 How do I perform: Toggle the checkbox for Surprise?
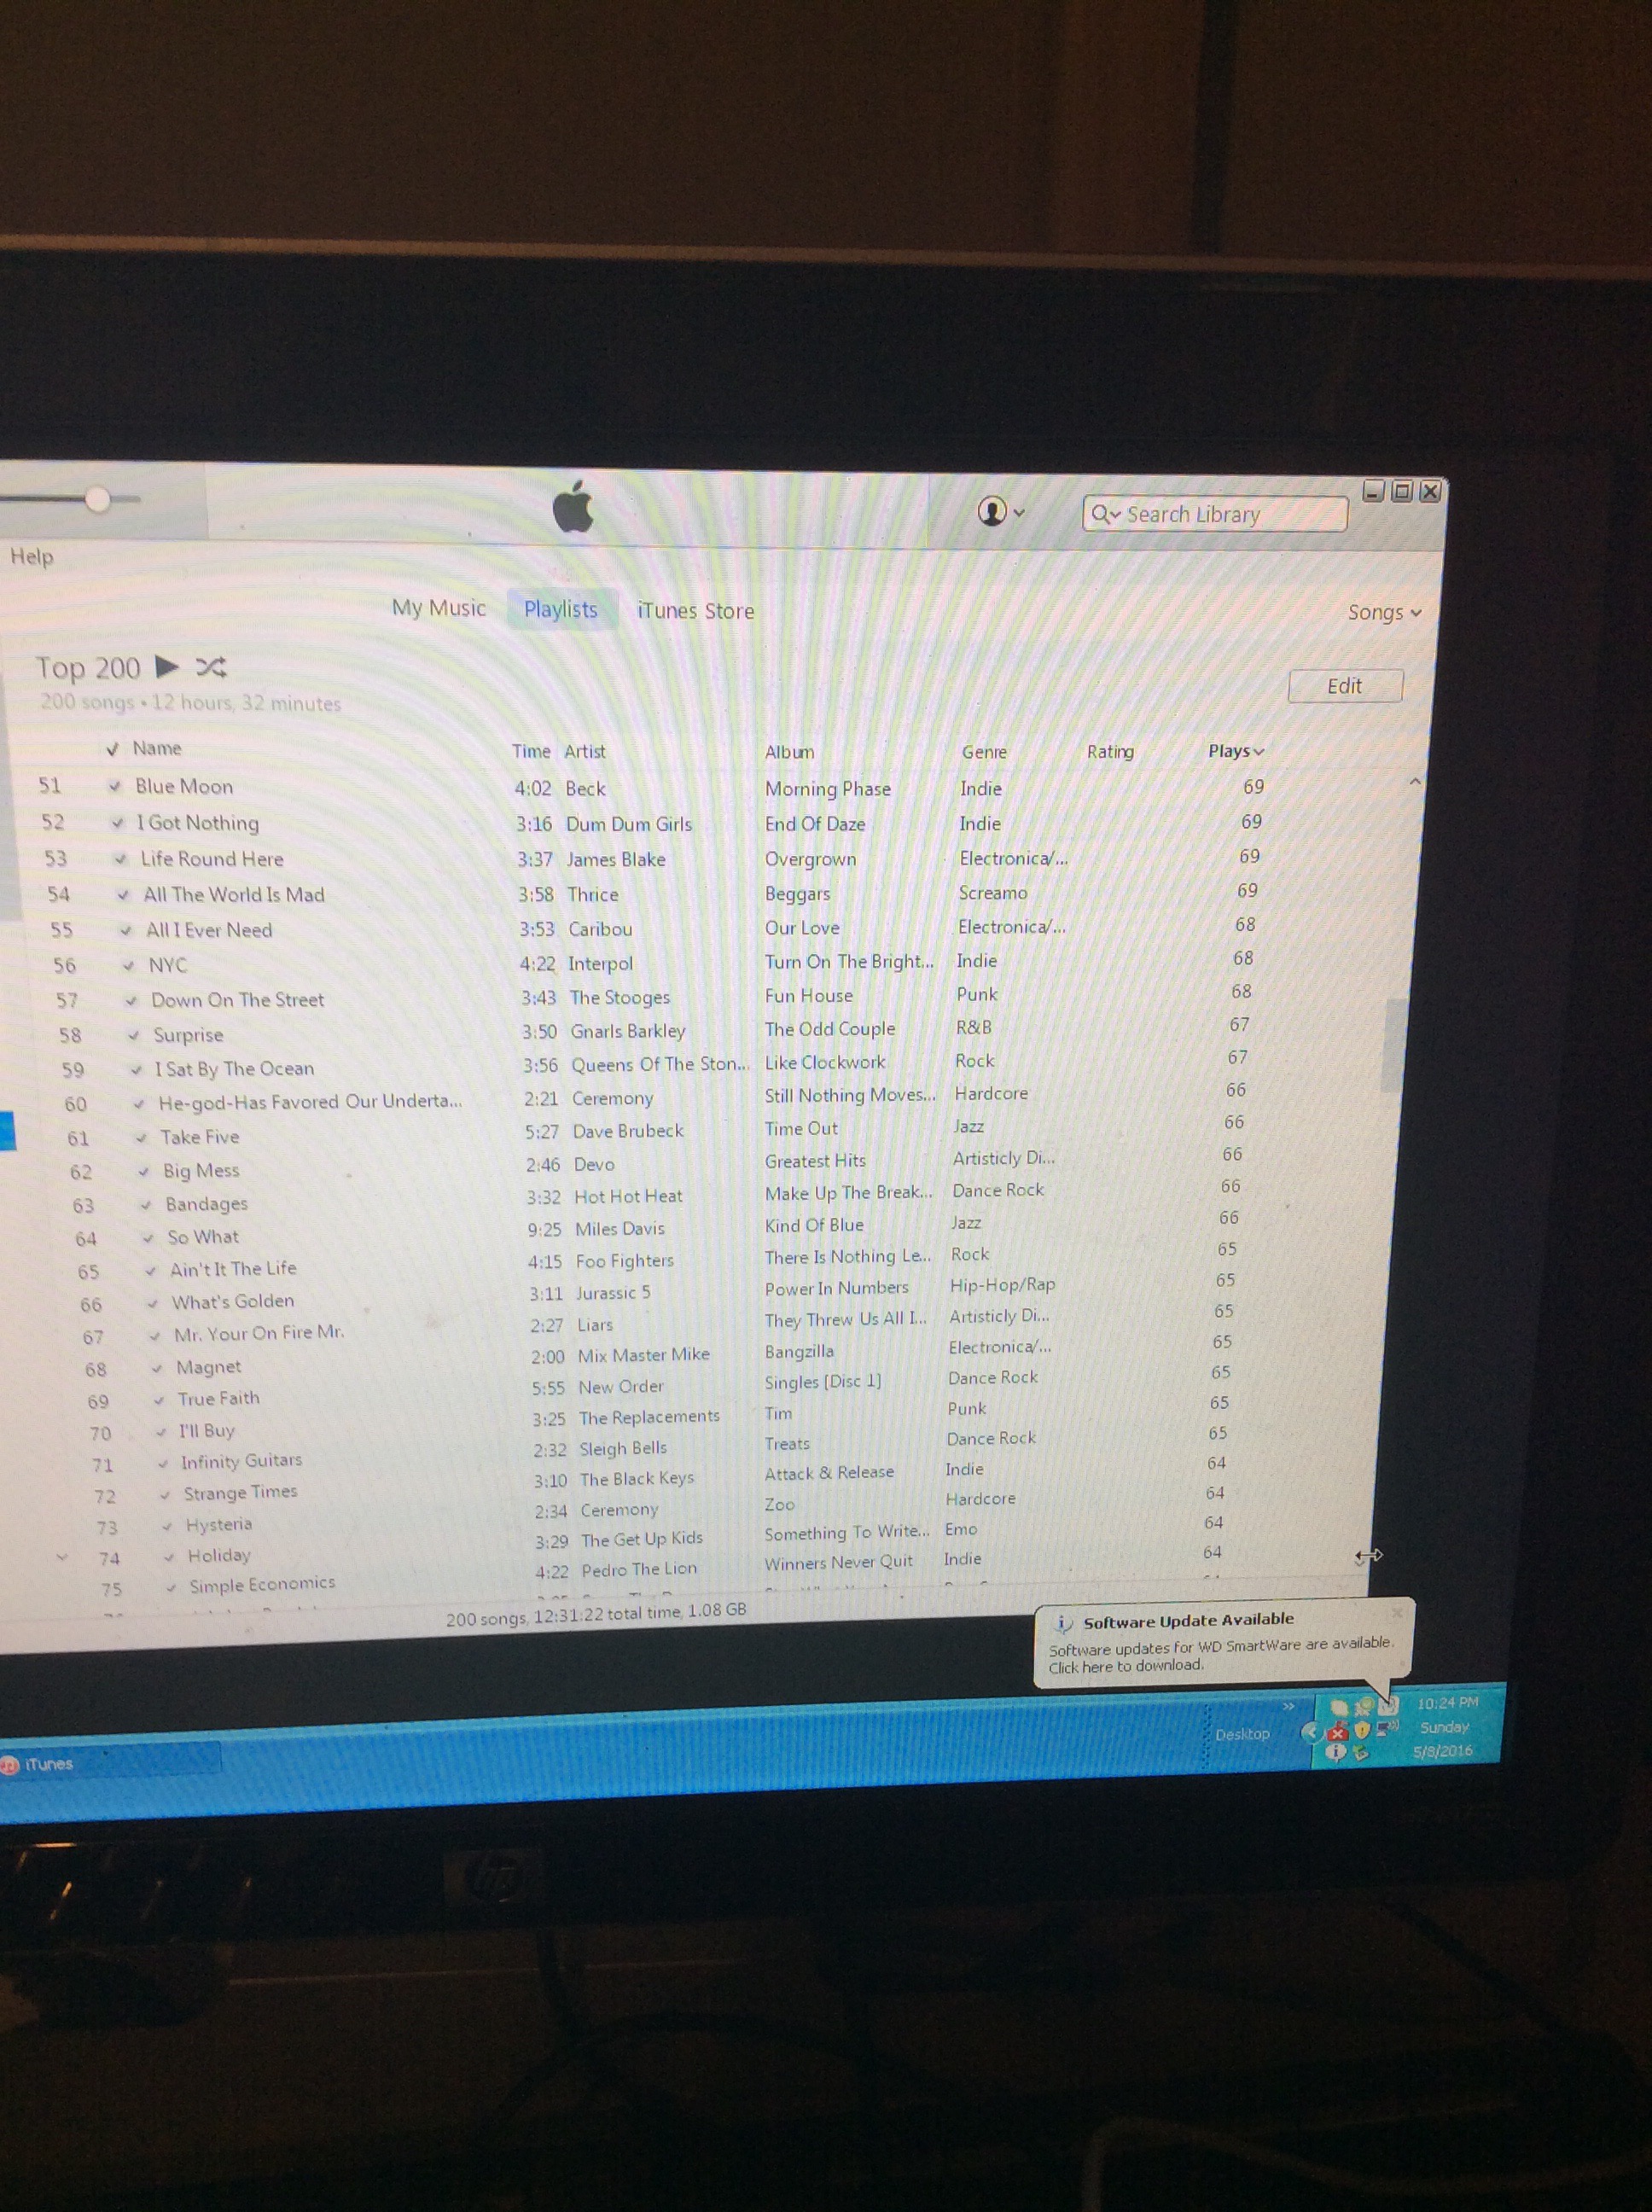(134, 1035)
